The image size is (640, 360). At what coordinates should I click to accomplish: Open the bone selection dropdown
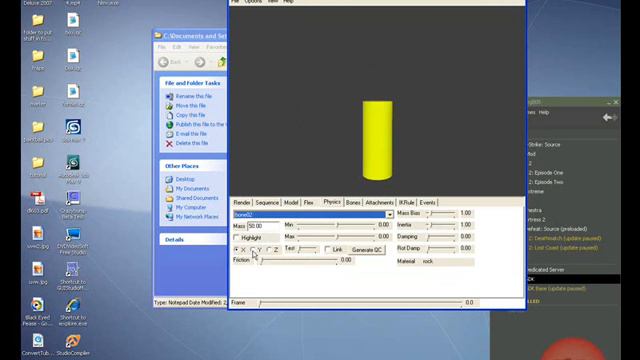coord(389,215)
